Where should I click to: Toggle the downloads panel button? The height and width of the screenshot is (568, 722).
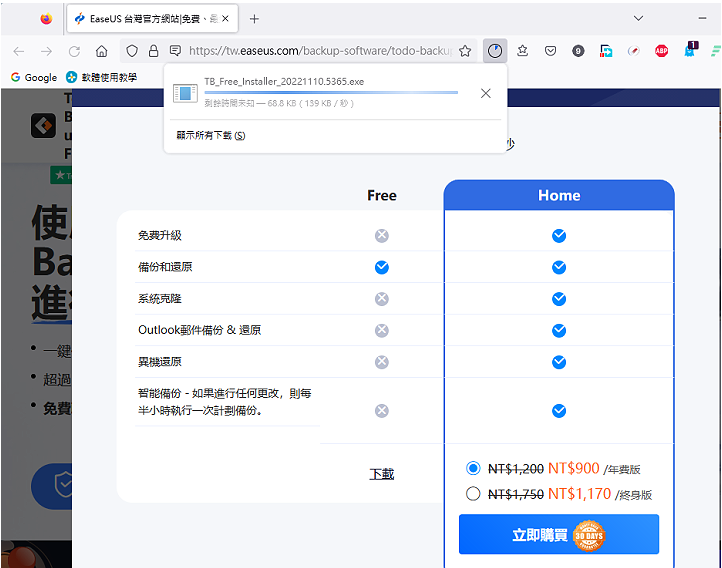pos(495,51)
